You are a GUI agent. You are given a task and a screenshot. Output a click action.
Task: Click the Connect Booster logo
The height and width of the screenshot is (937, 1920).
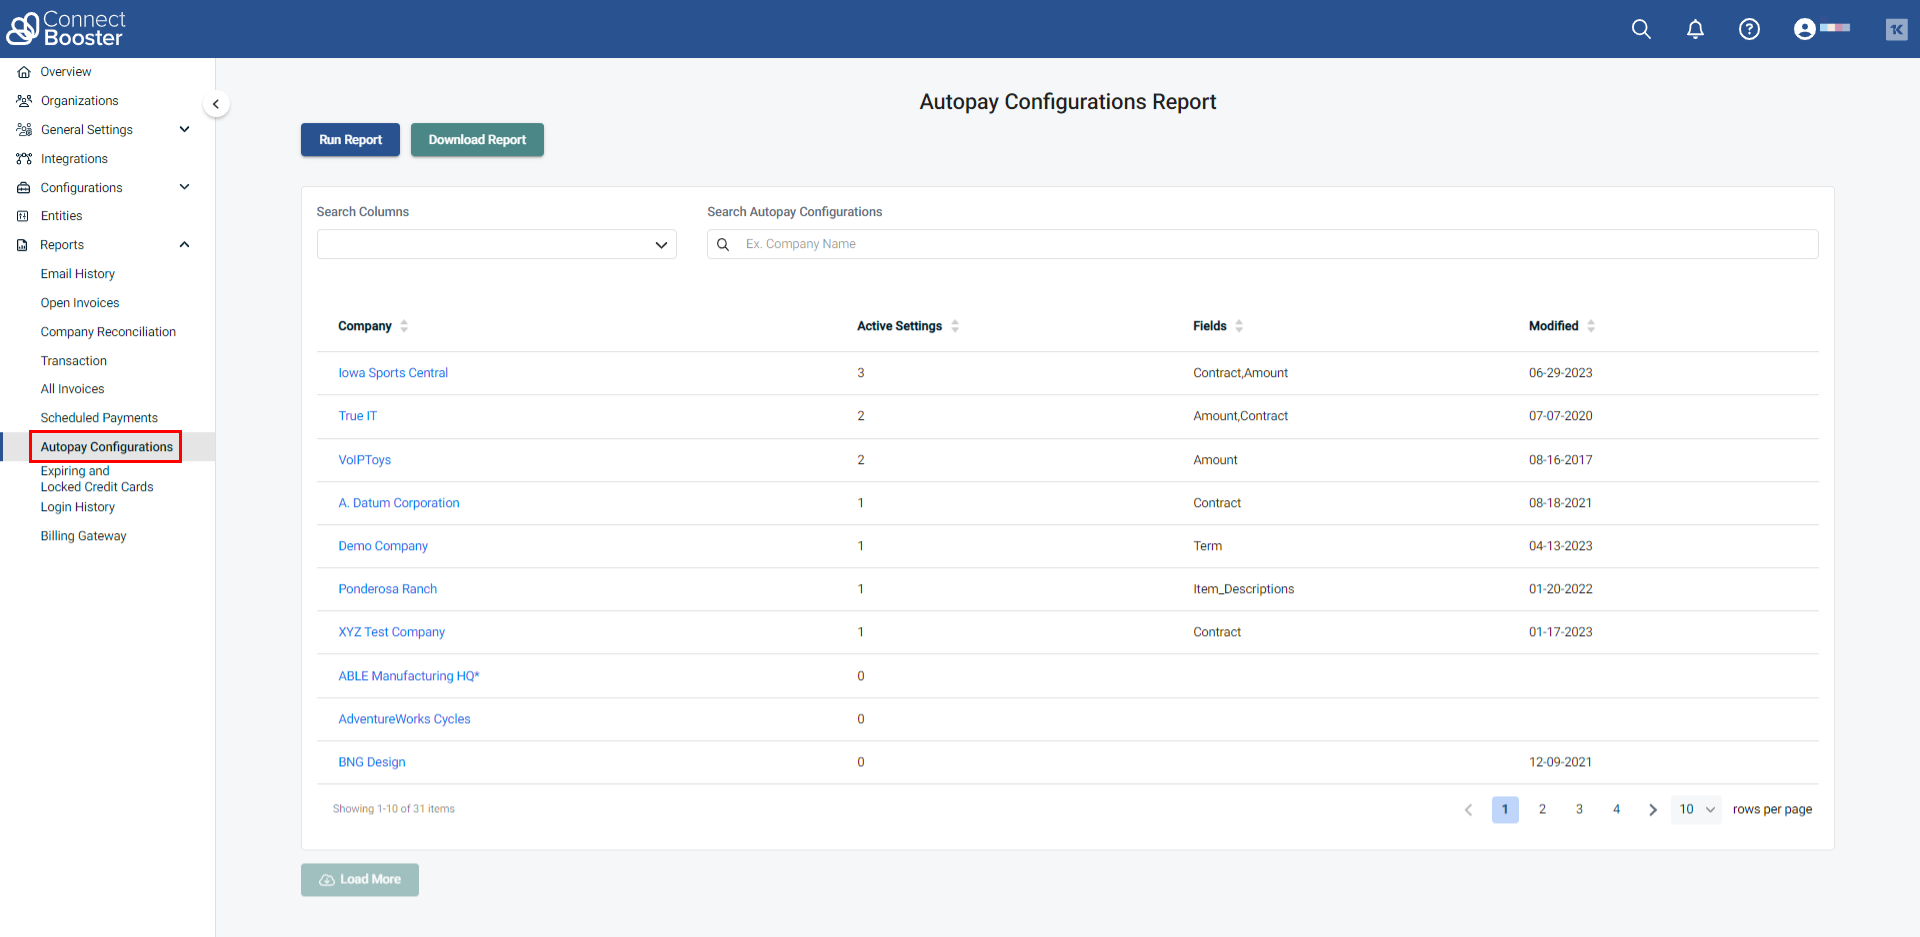coord(66,29)
